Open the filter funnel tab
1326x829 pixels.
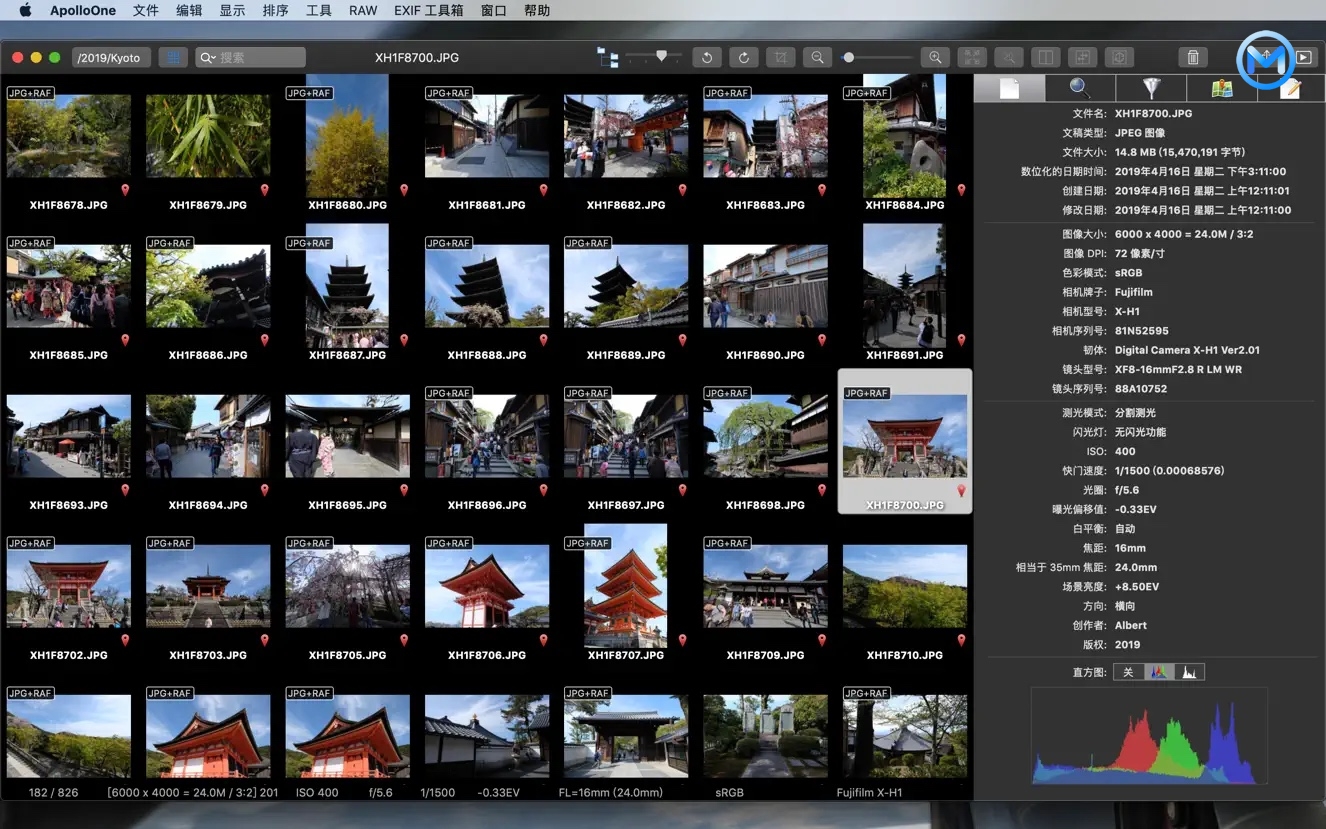click(x=1151, y=88)
